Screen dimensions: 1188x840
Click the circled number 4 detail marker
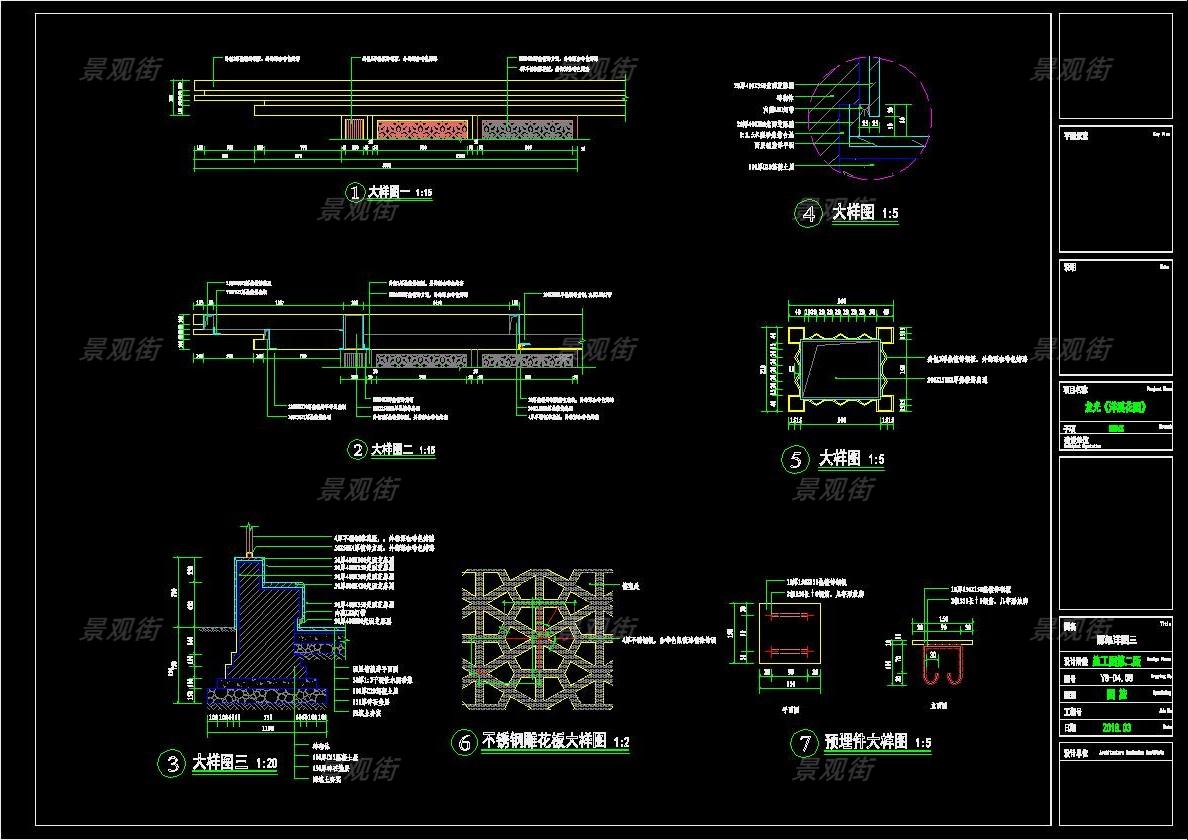point(808,213)
